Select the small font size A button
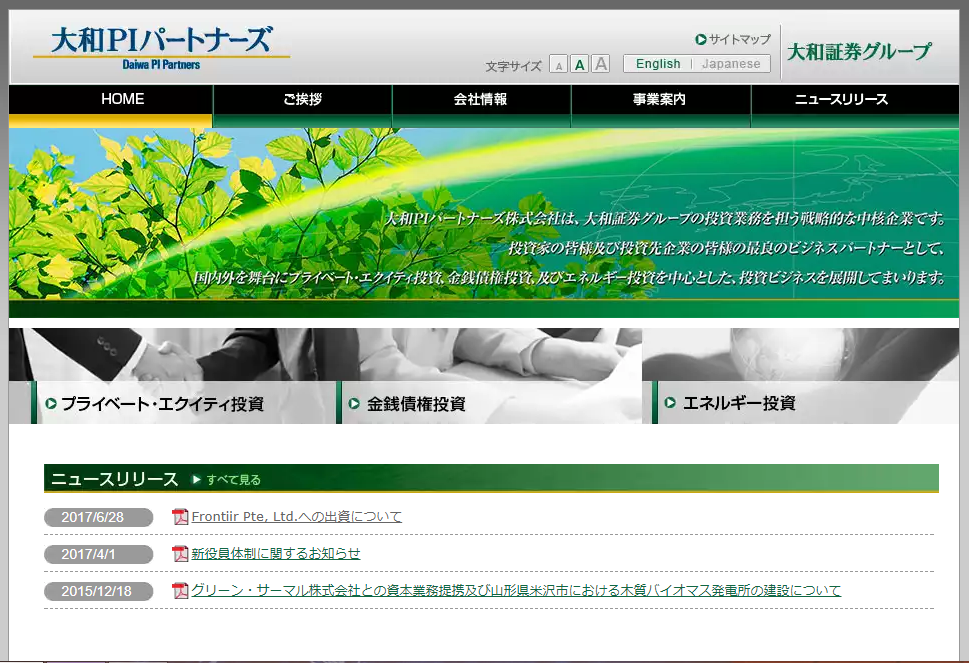Image resolution: width=969 pixels, height=663 pixels. [x=559, y=64]
